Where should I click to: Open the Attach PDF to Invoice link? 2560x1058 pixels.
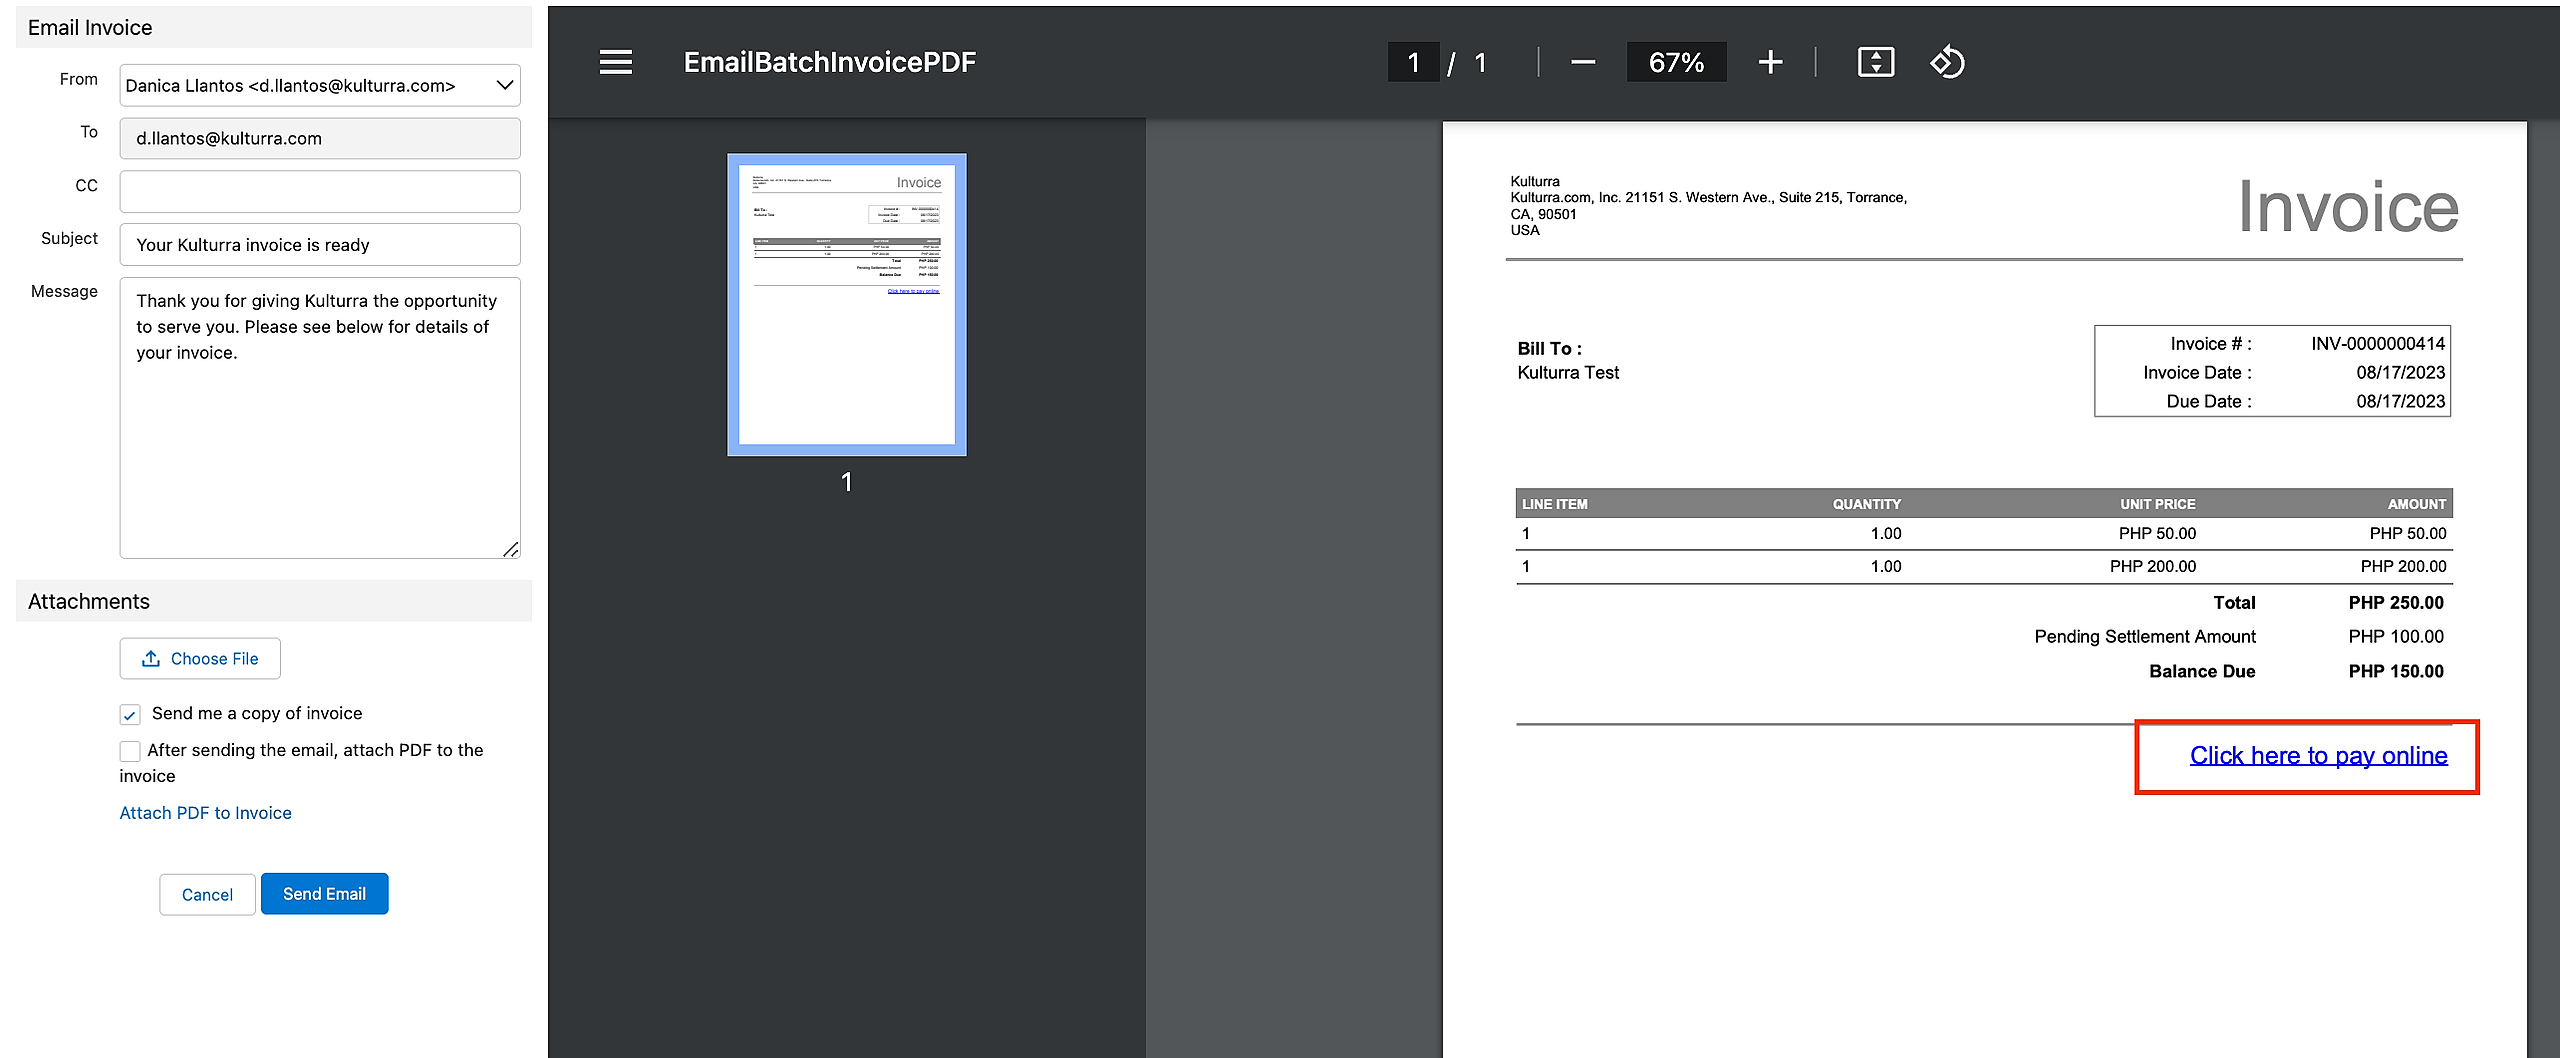coord(205,813)
